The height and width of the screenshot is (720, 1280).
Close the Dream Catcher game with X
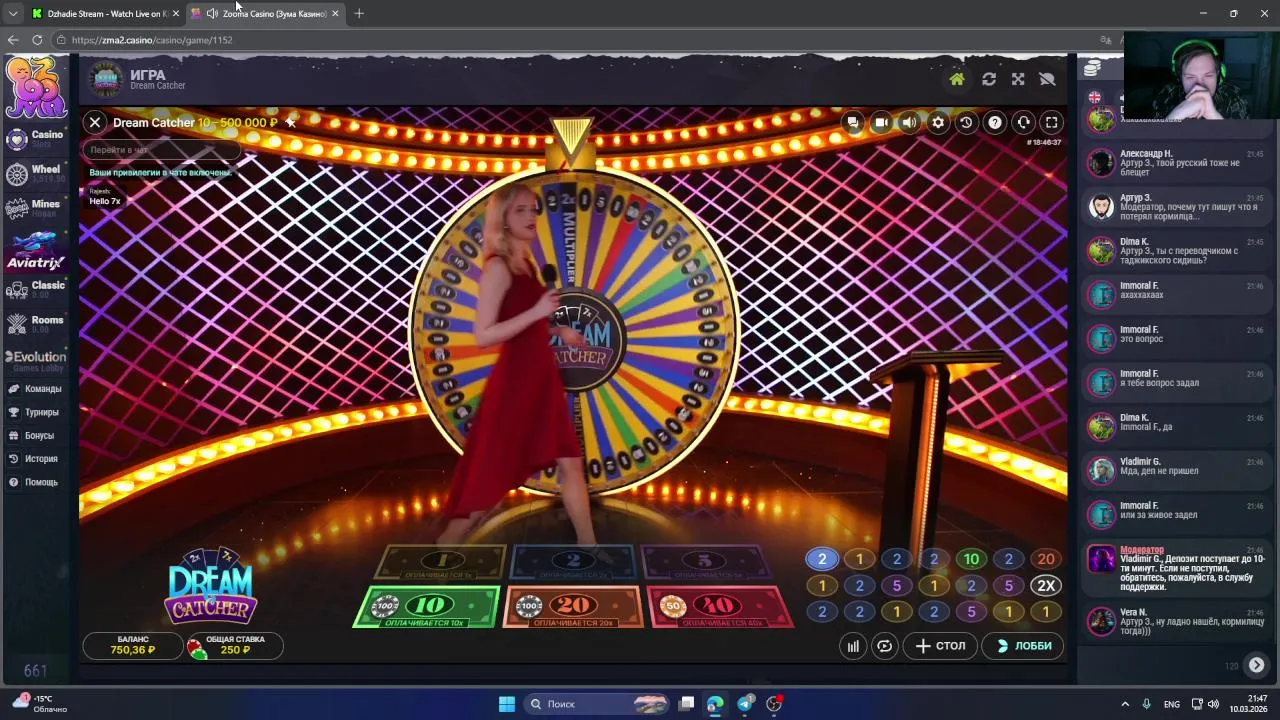95,122
